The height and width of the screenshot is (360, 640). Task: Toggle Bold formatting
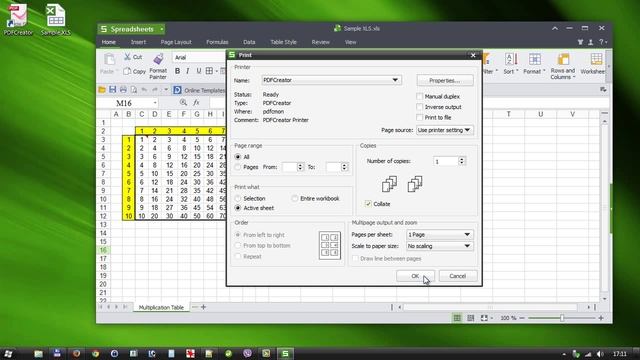click(x=177, y=71)
